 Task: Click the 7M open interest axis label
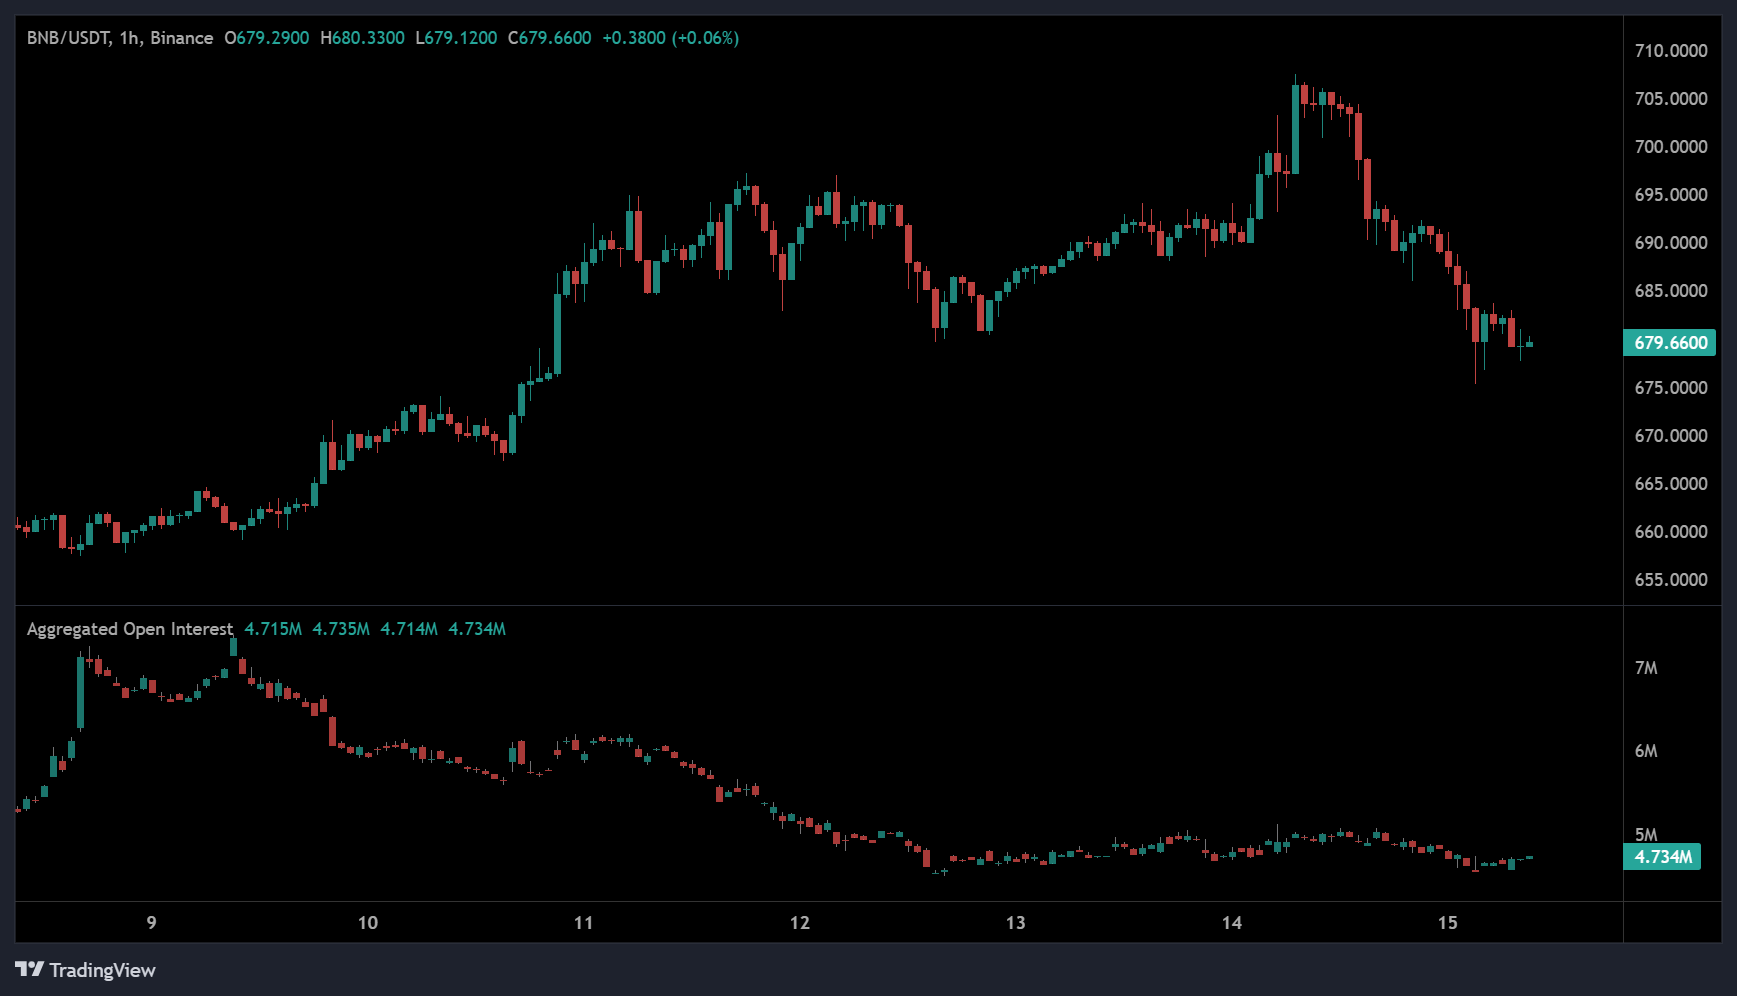pyautogui.click(x=1646, y=668)
